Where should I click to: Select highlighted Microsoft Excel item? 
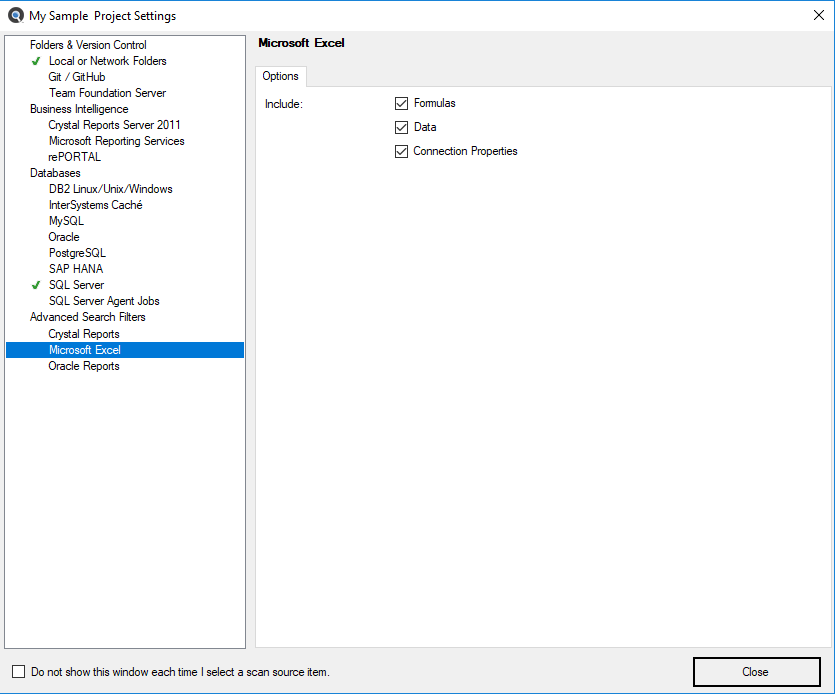coord(125,350)
